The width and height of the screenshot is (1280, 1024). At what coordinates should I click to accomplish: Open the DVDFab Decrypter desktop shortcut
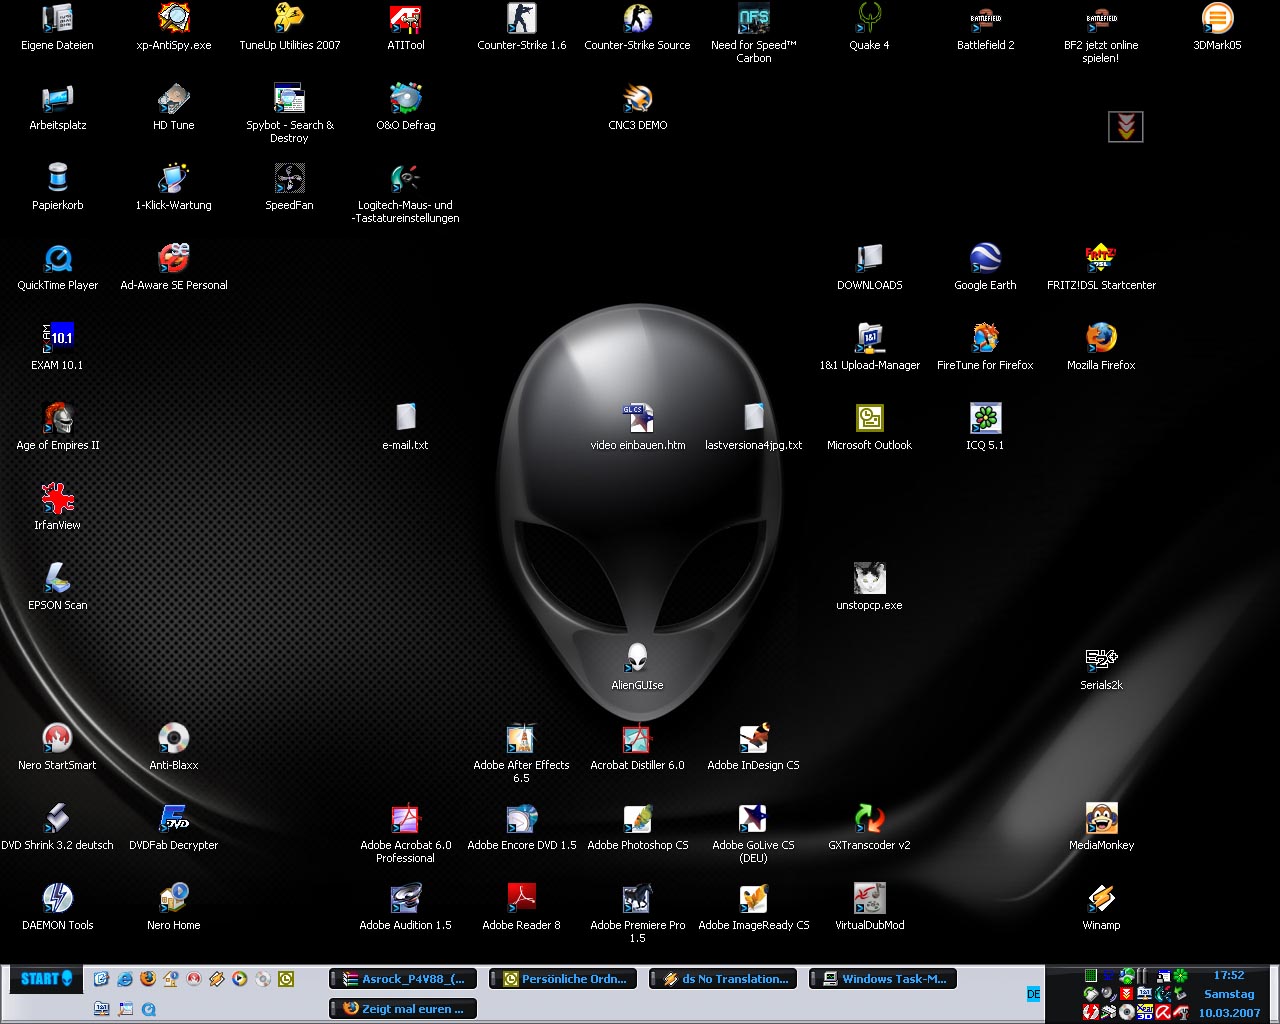pyautogui.click(x=173, y=828)
